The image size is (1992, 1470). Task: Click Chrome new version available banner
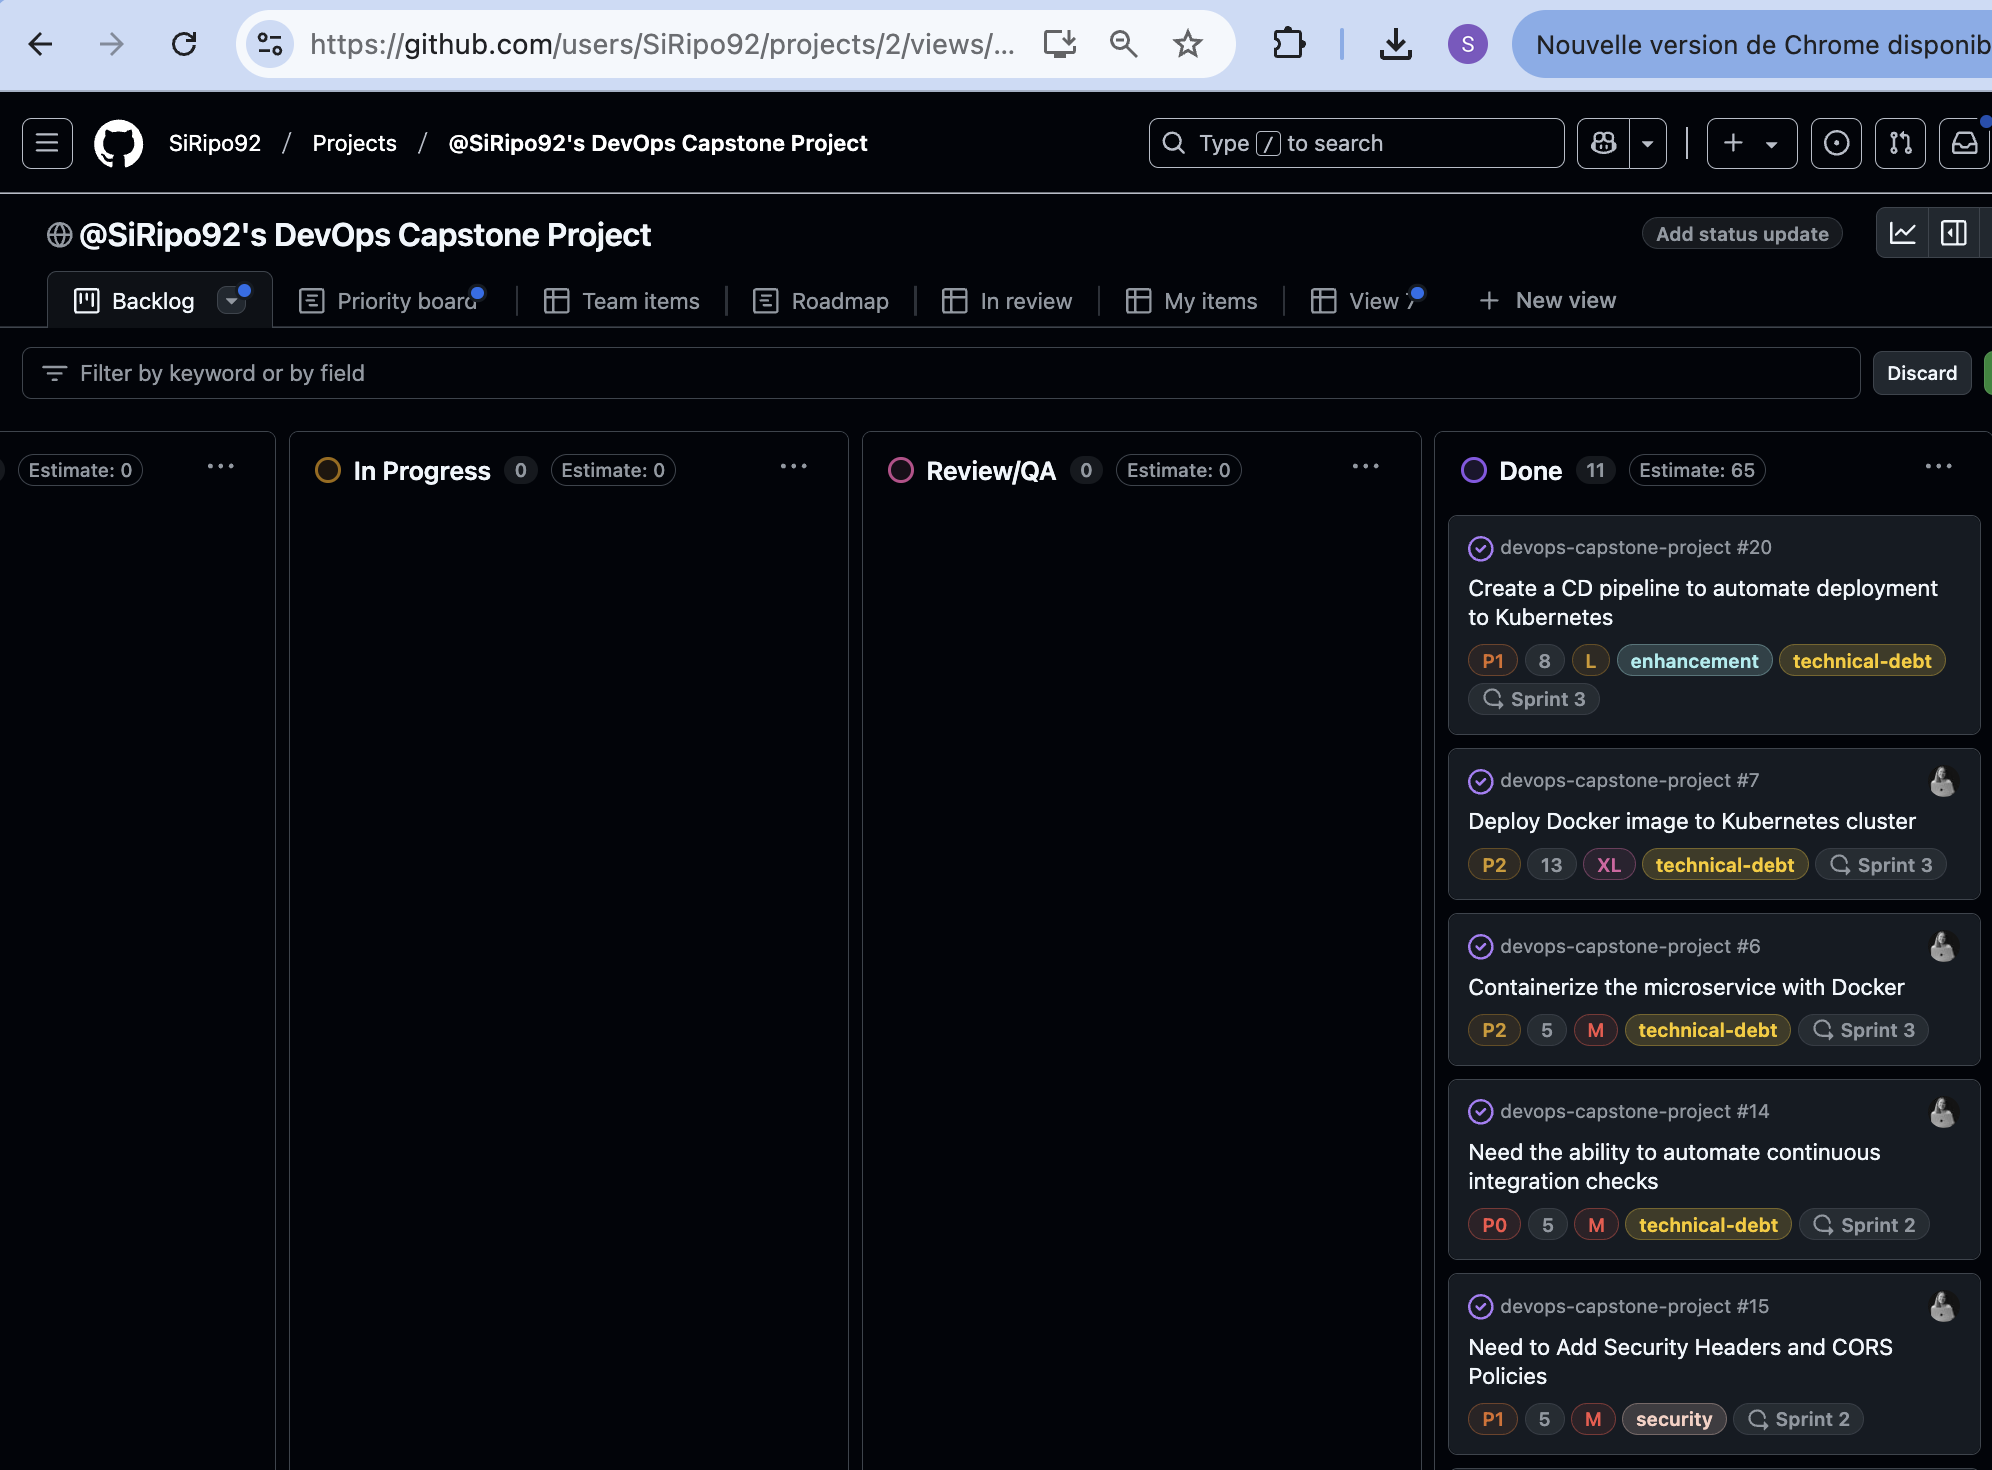[1752, 44]
